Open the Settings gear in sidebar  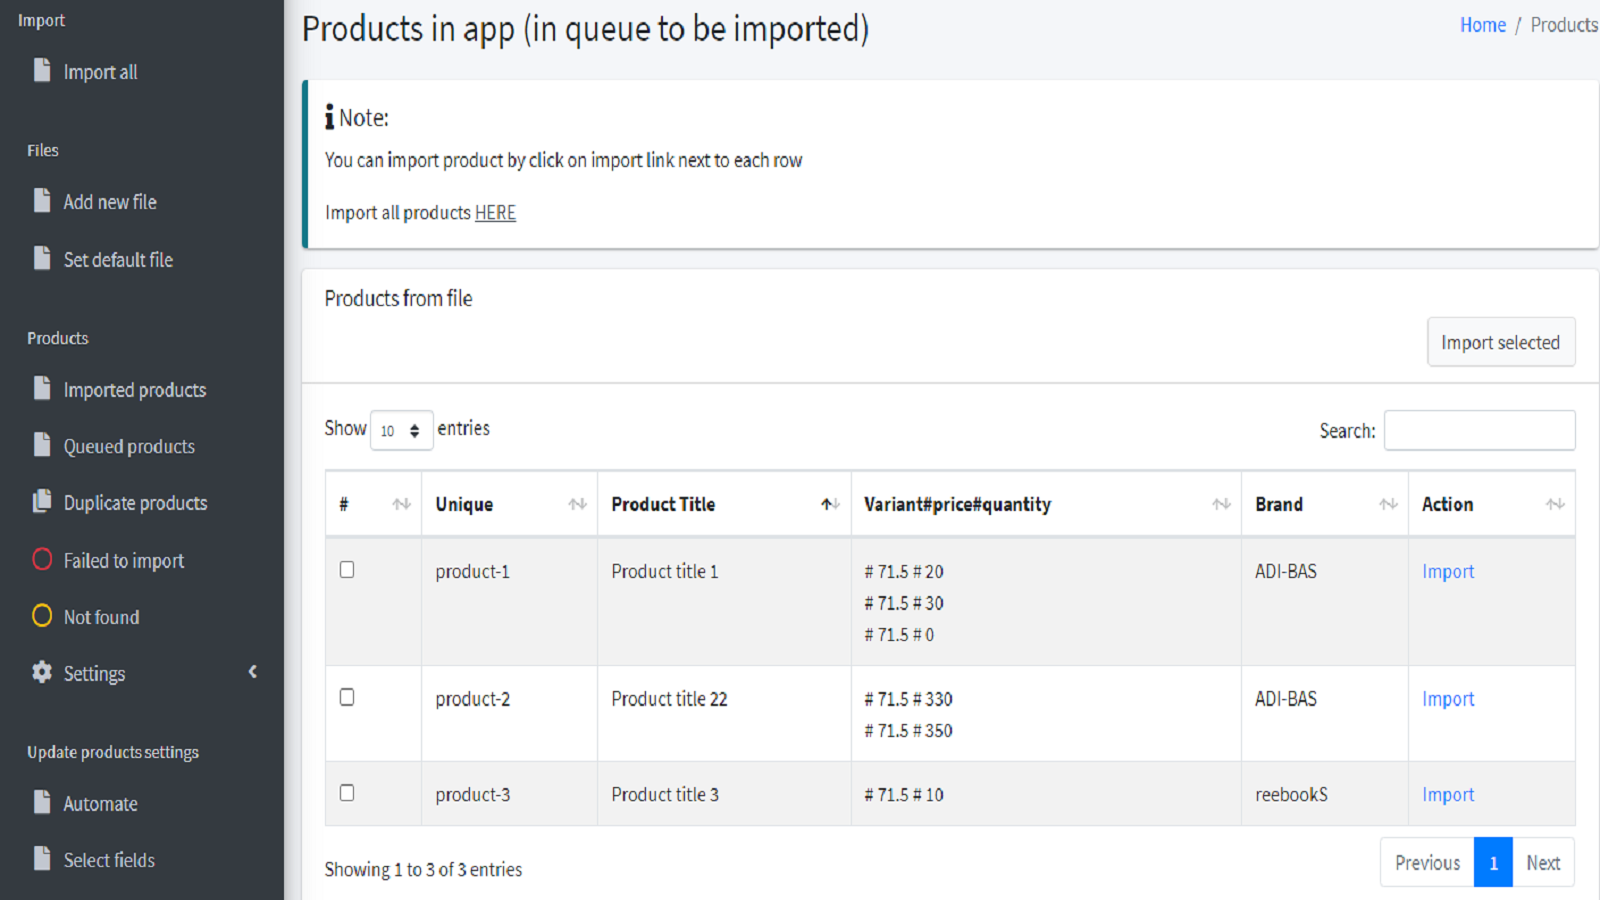click(41, 672)
